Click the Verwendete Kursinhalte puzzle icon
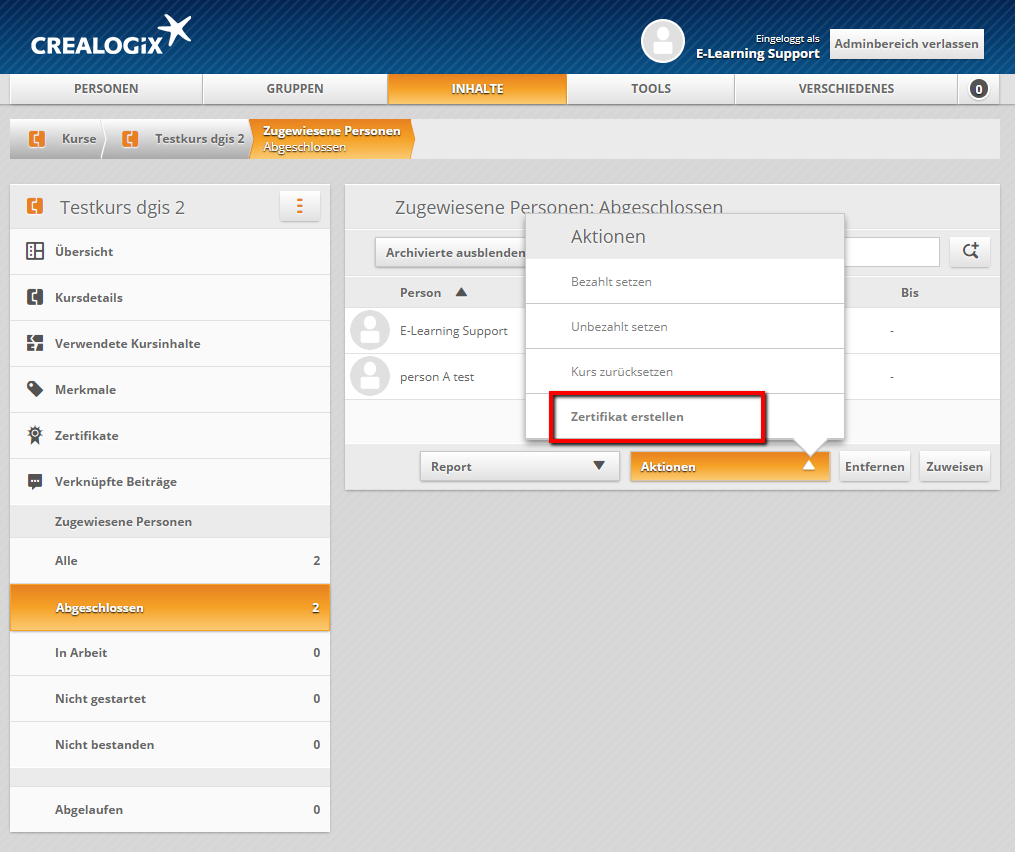 click(x=35, y=344)
